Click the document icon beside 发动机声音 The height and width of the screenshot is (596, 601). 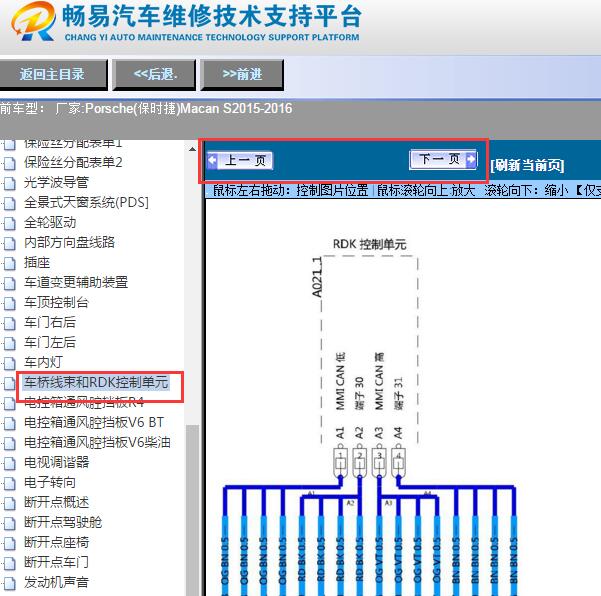tap(10, 583)
